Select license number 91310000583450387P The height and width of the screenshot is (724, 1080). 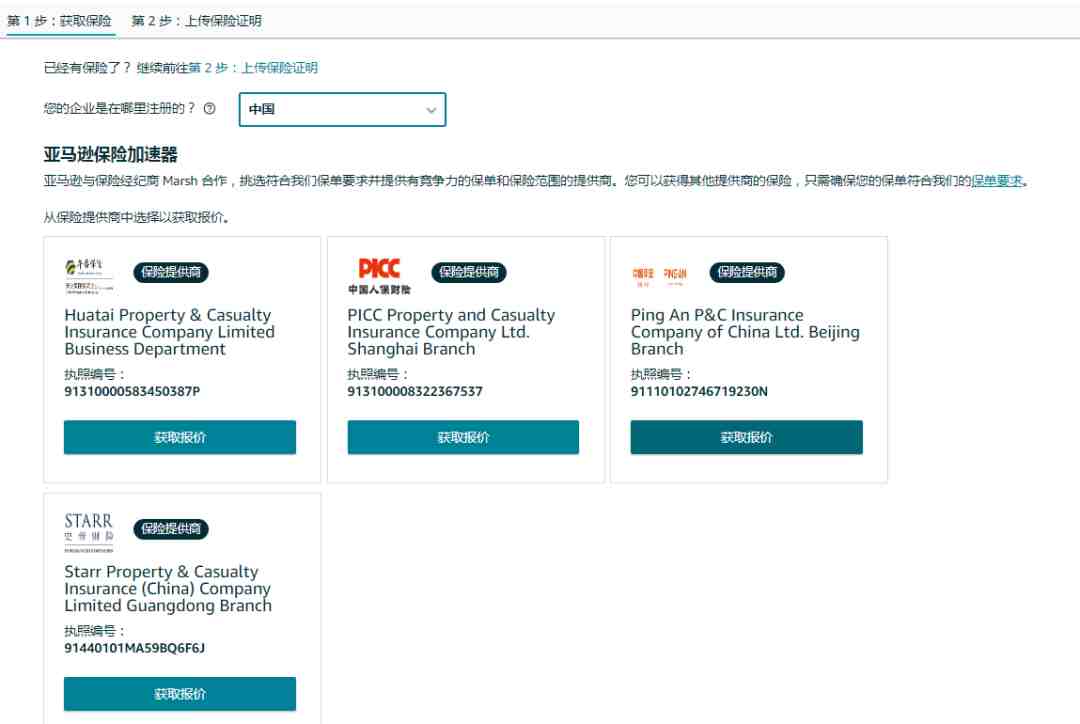tap(132, 391)
